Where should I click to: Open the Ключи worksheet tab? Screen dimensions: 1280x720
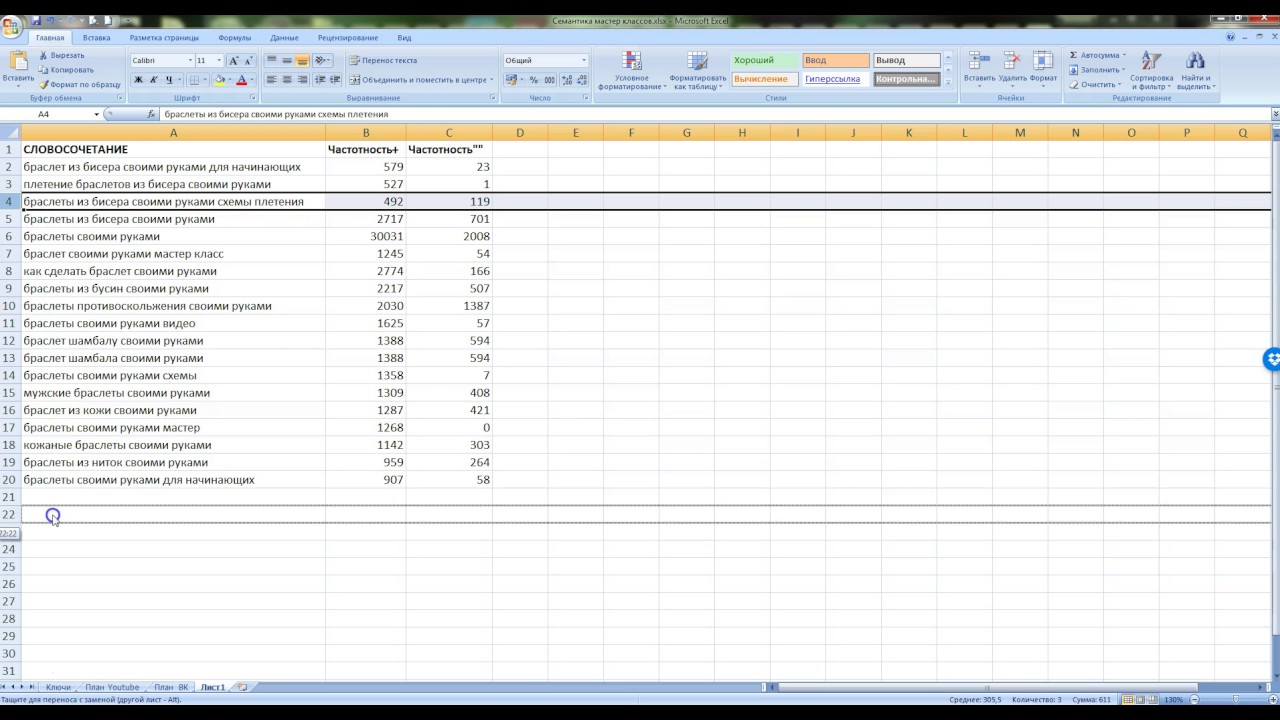coord(58,687)
